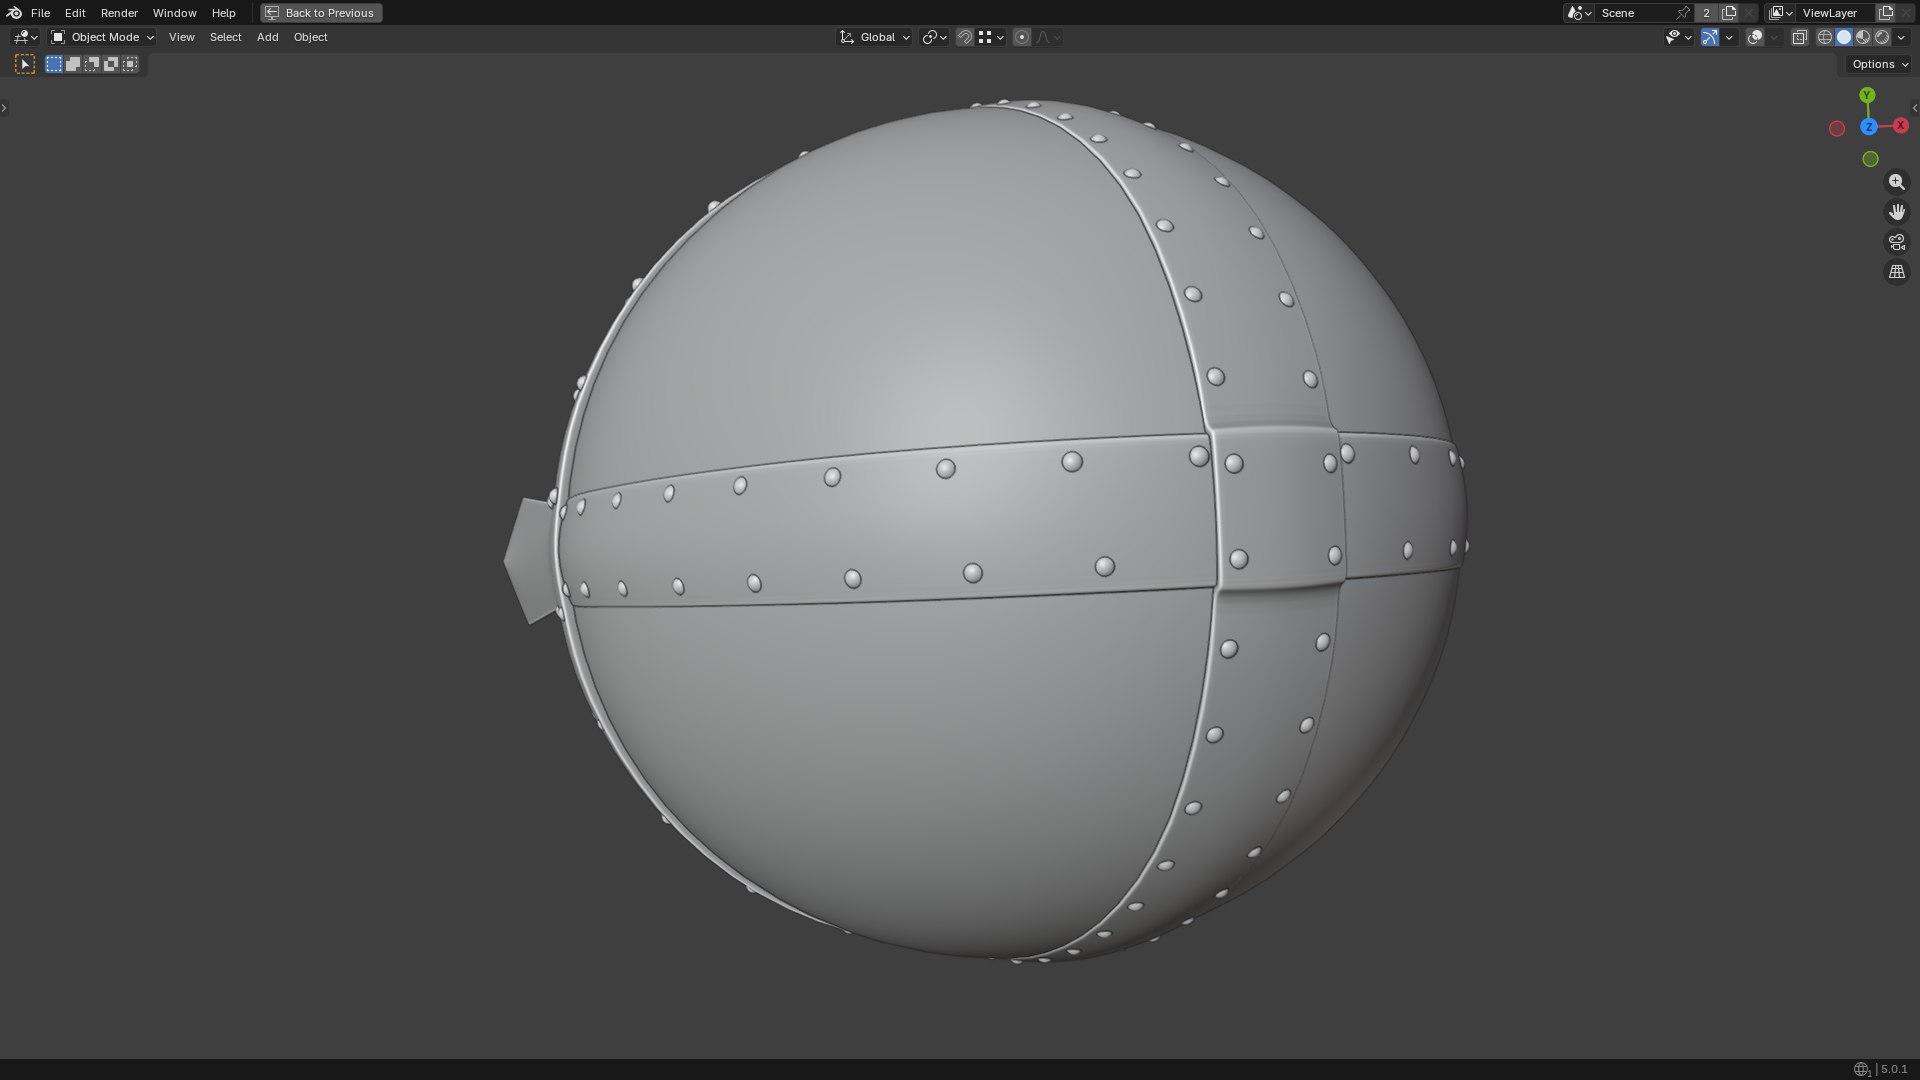The height and width of the screenshot is (1080, 1920).
Task: Click the blue Z axis gizmo ball
Action: 1868,127
